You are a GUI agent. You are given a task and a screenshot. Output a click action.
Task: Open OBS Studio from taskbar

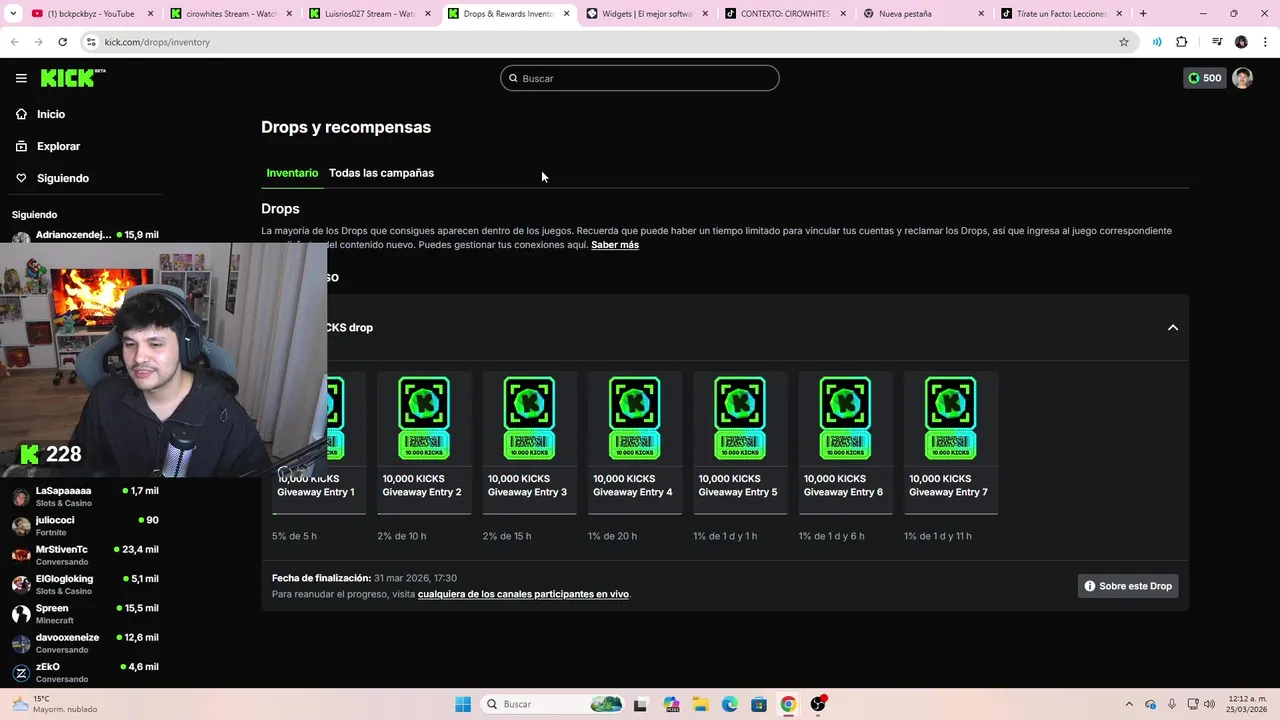tap(818, 704)
